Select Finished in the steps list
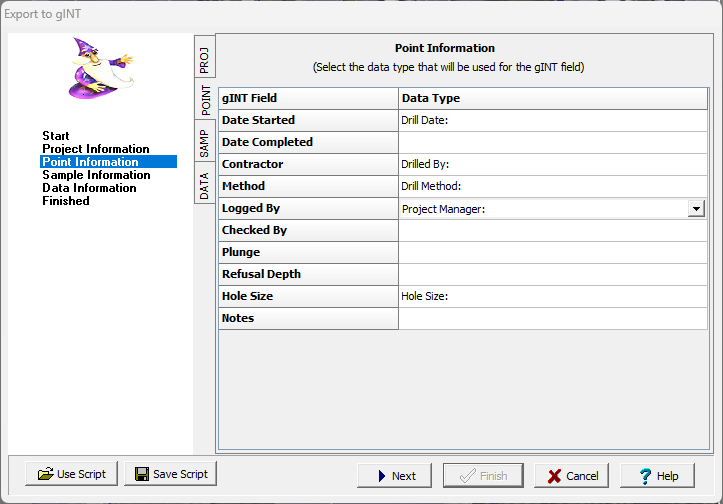The image size is (723, 504). pos(65,201)
